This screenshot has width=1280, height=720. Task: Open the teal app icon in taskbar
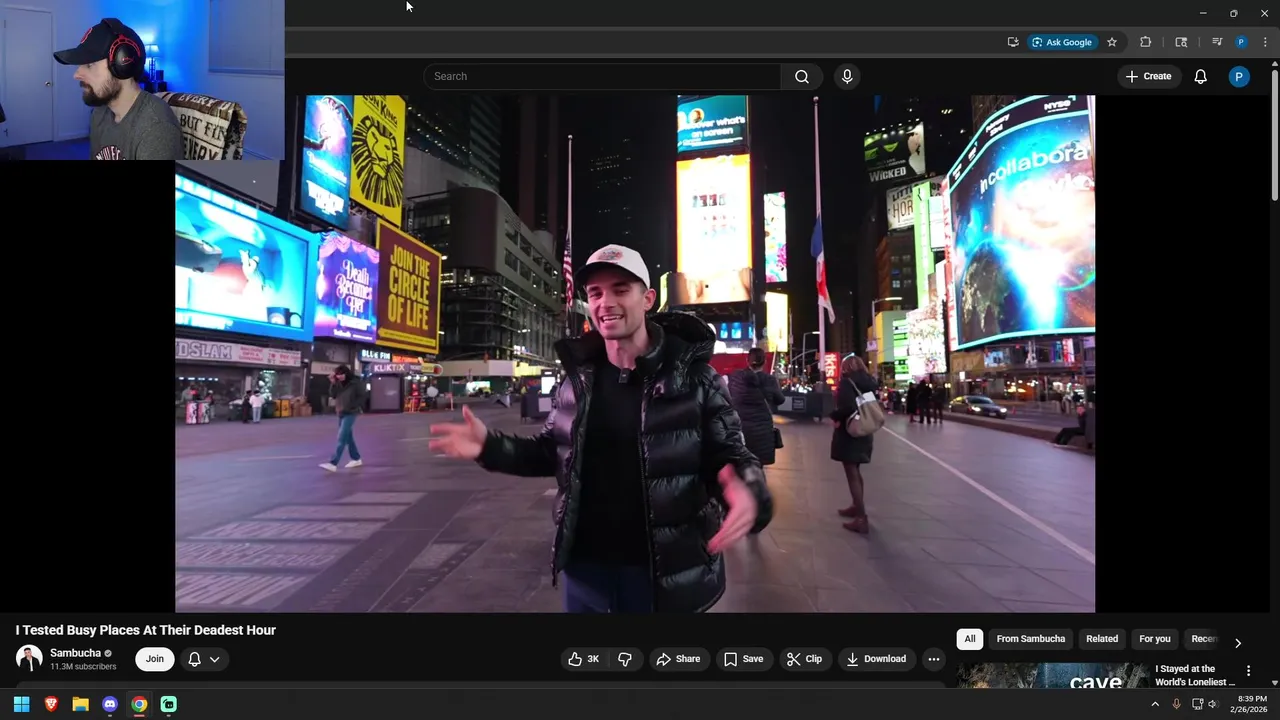click(169, 704)
